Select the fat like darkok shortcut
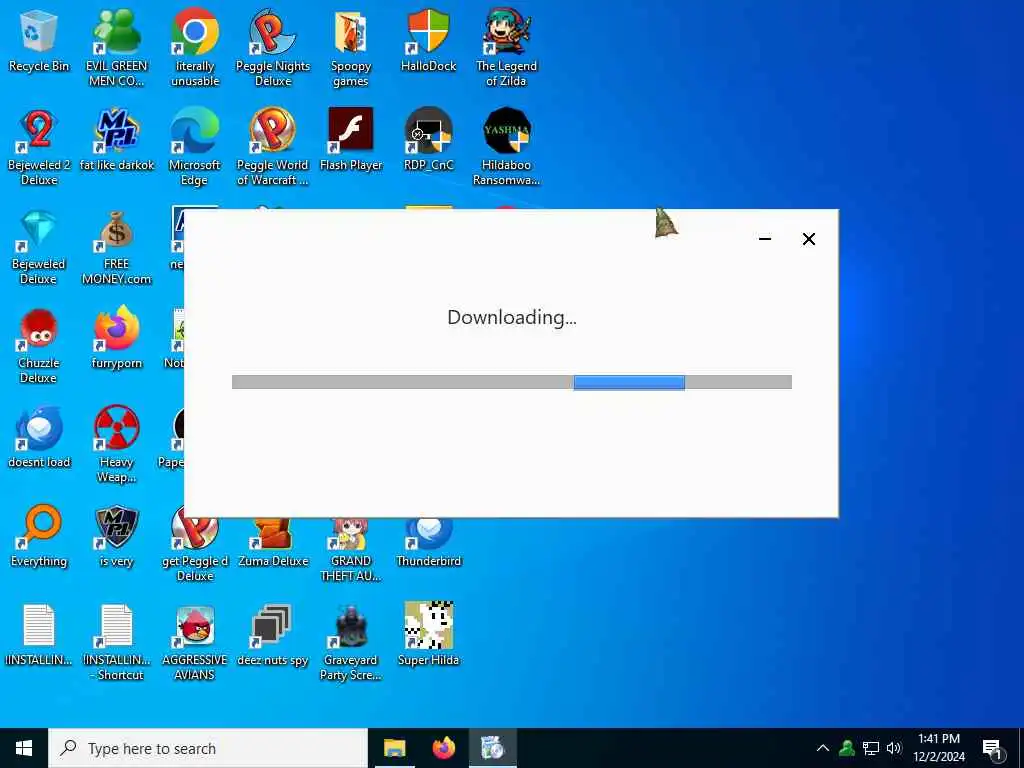The image size is (1024, 768). click(116, 140)
